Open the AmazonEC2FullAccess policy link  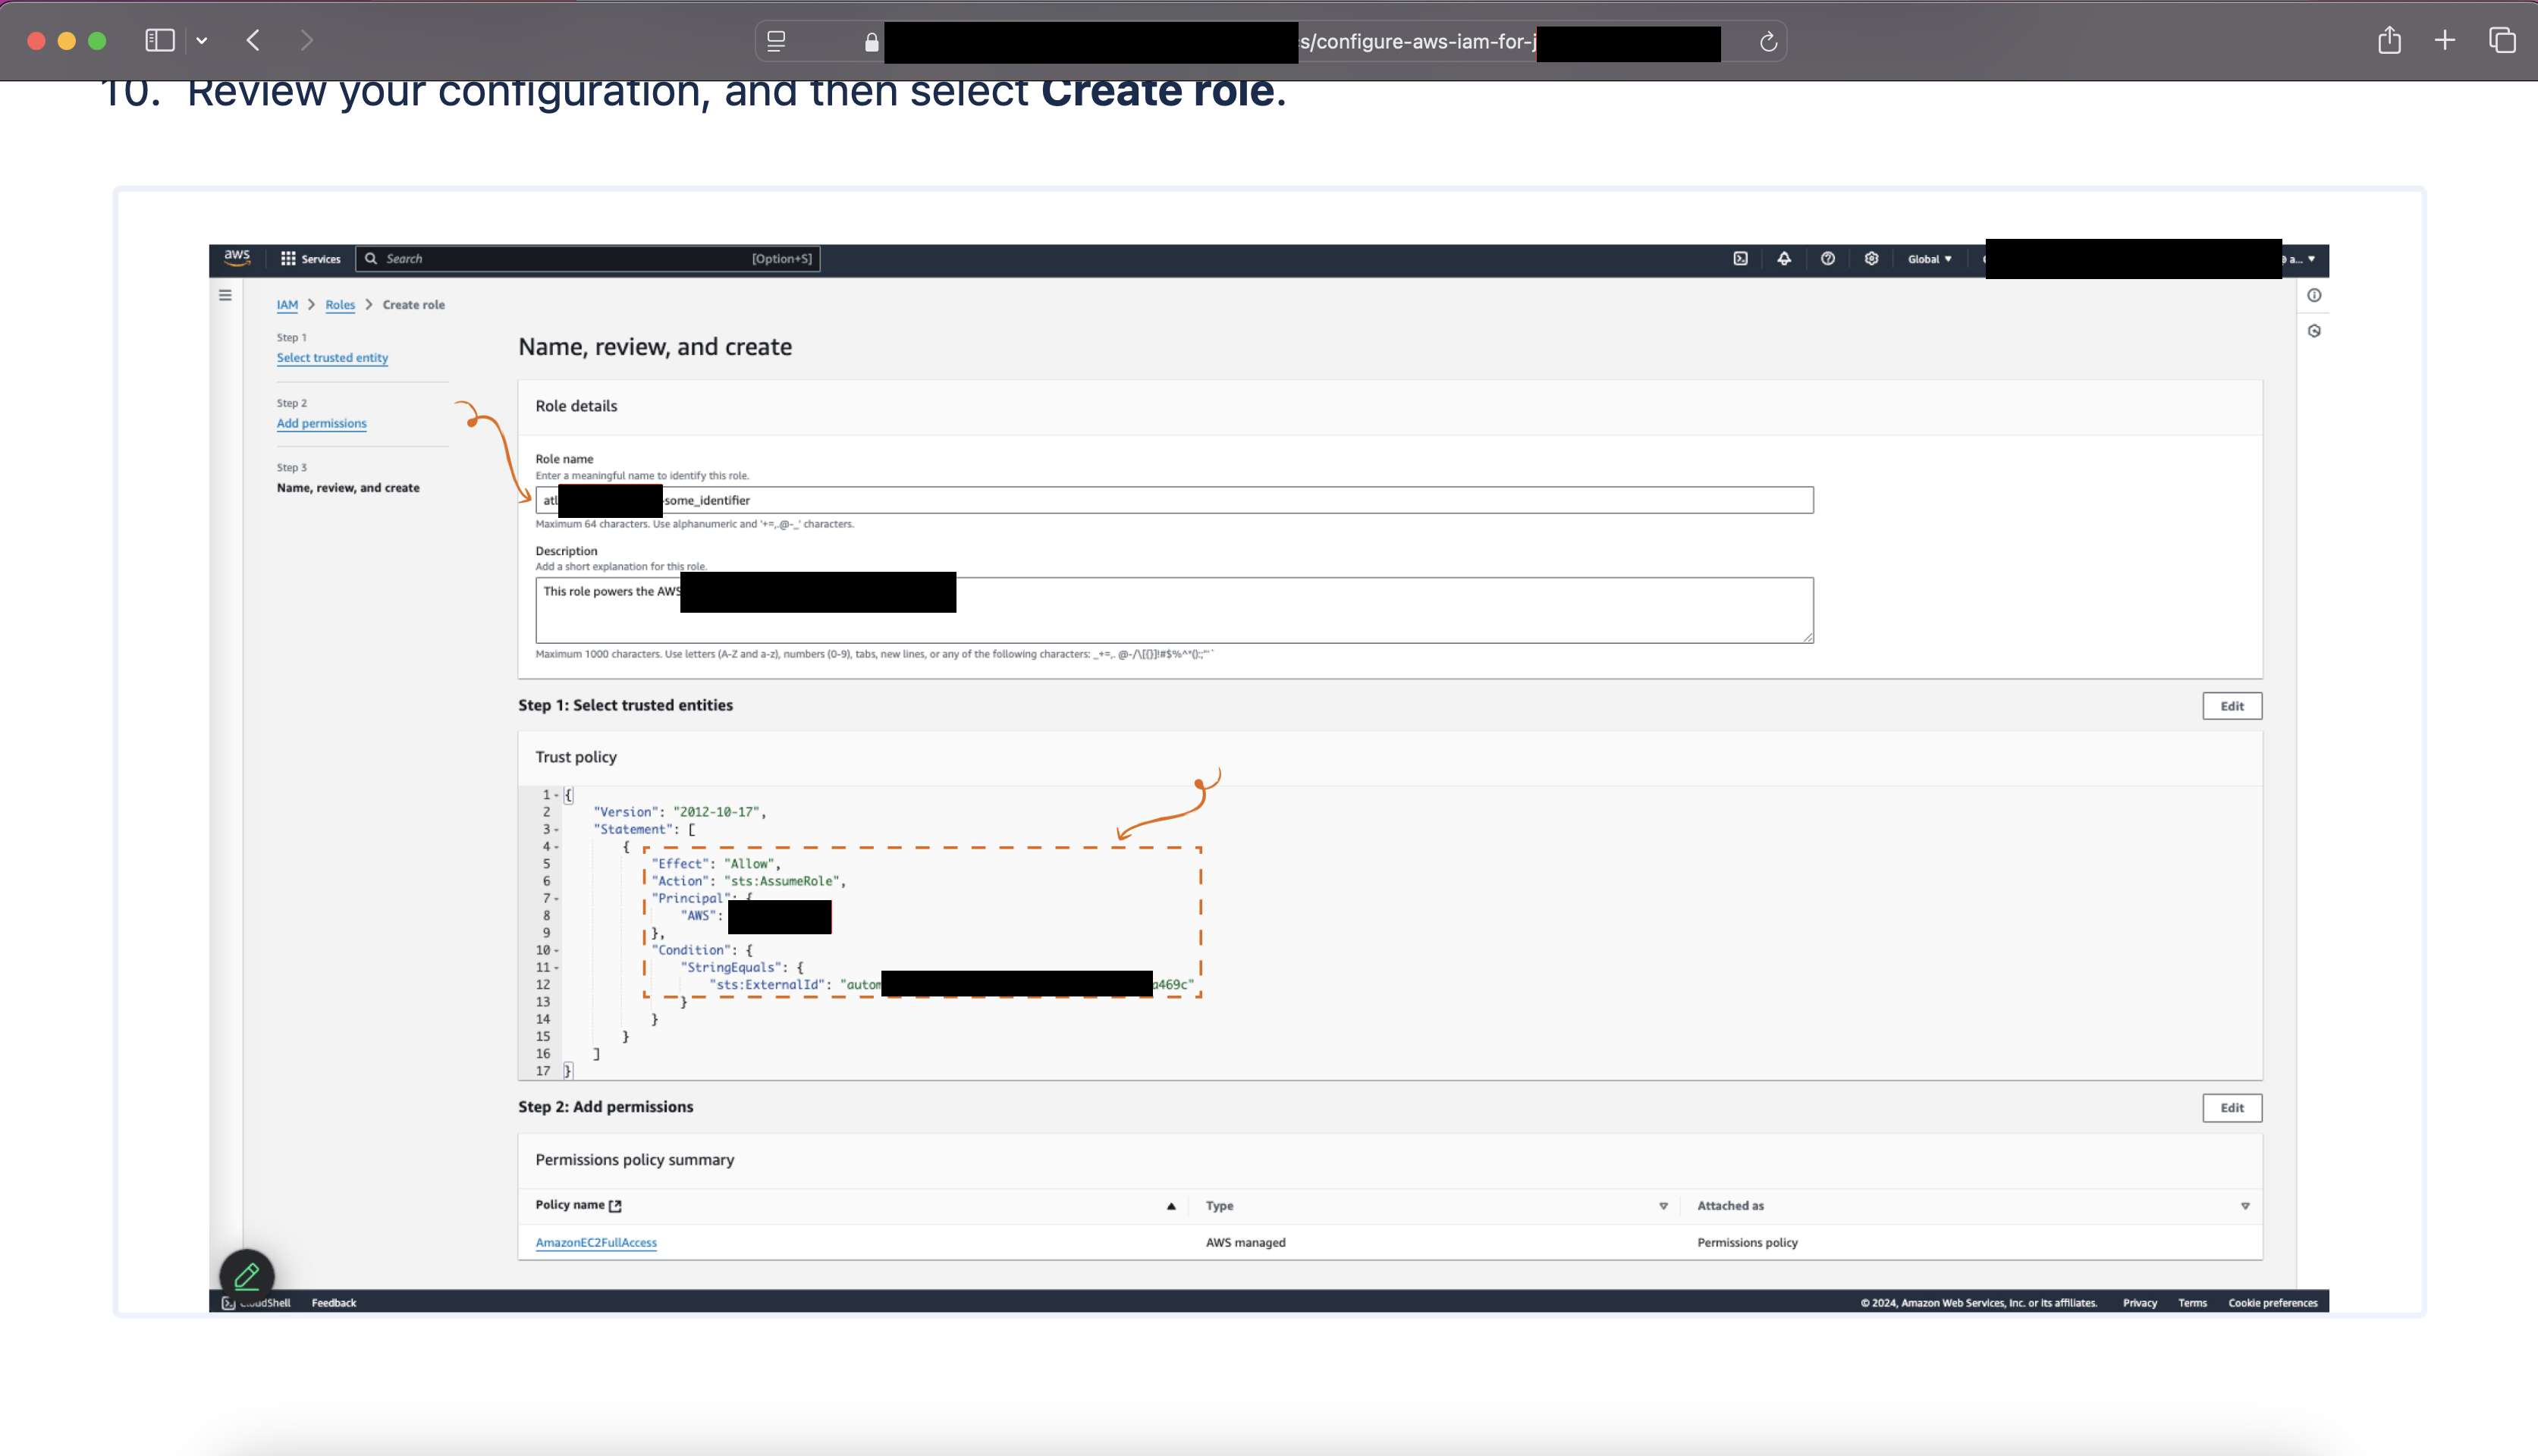tap(596, 1242)
